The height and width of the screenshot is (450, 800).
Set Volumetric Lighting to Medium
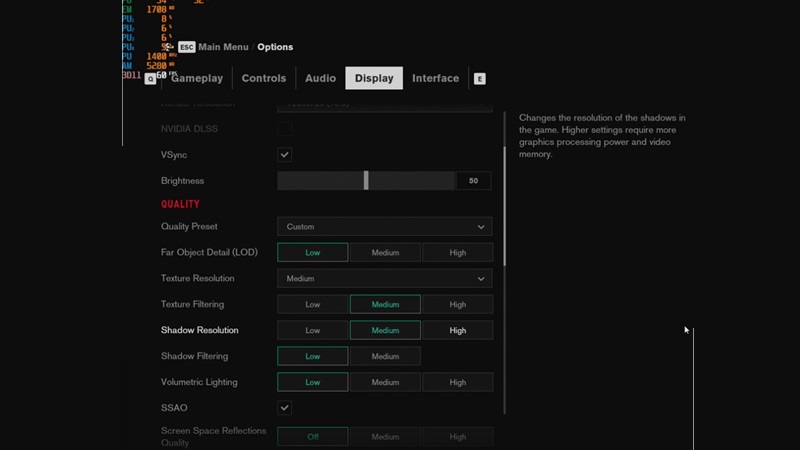385,382
